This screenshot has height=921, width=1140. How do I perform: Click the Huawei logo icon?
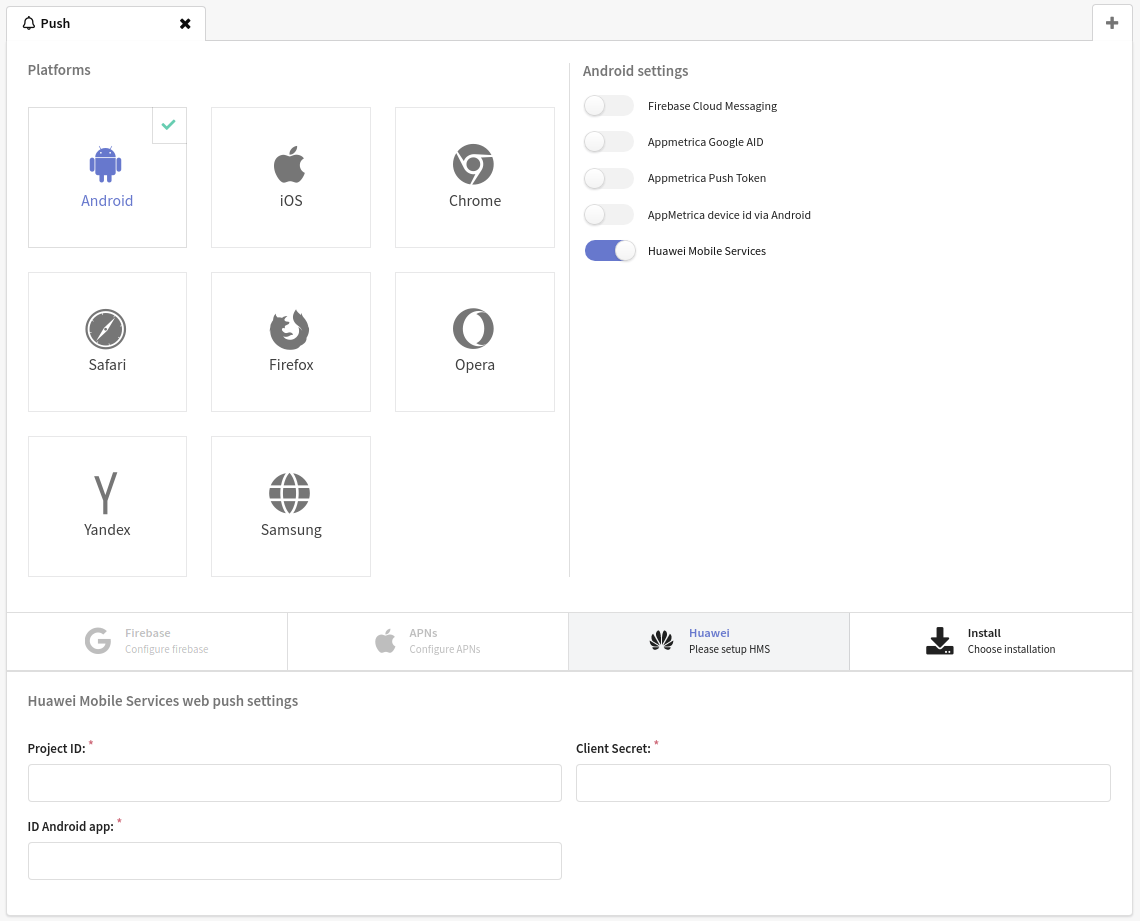click(x=662, y=641)
